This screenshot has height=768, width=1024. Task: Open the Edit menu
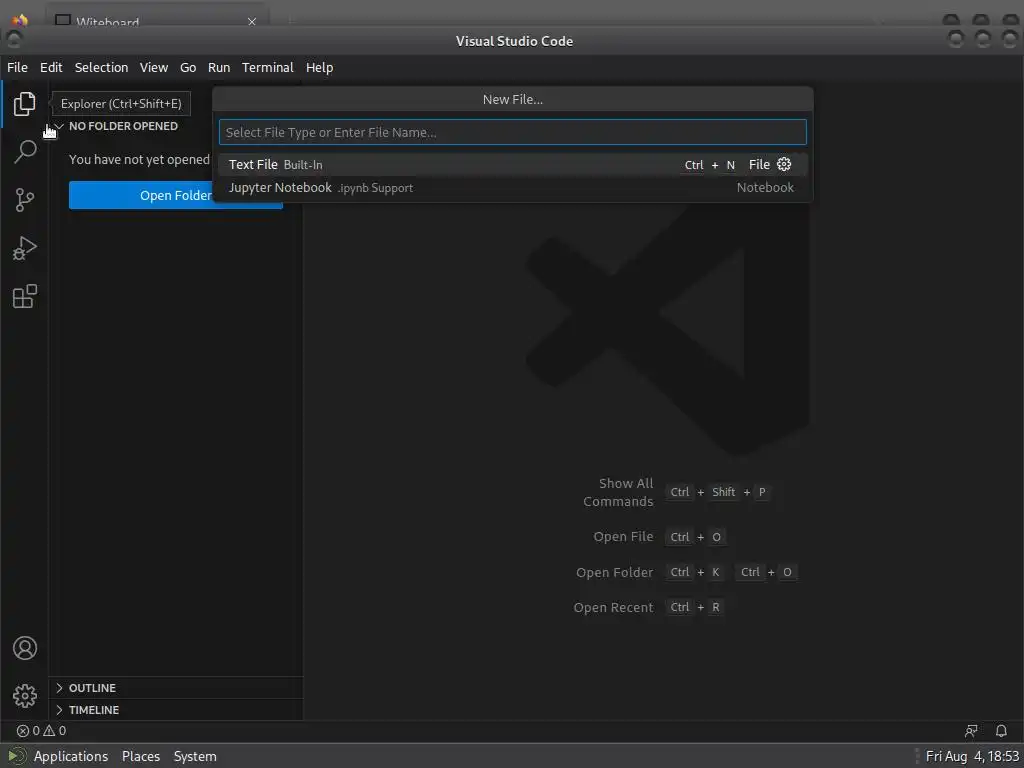point(51,67)
